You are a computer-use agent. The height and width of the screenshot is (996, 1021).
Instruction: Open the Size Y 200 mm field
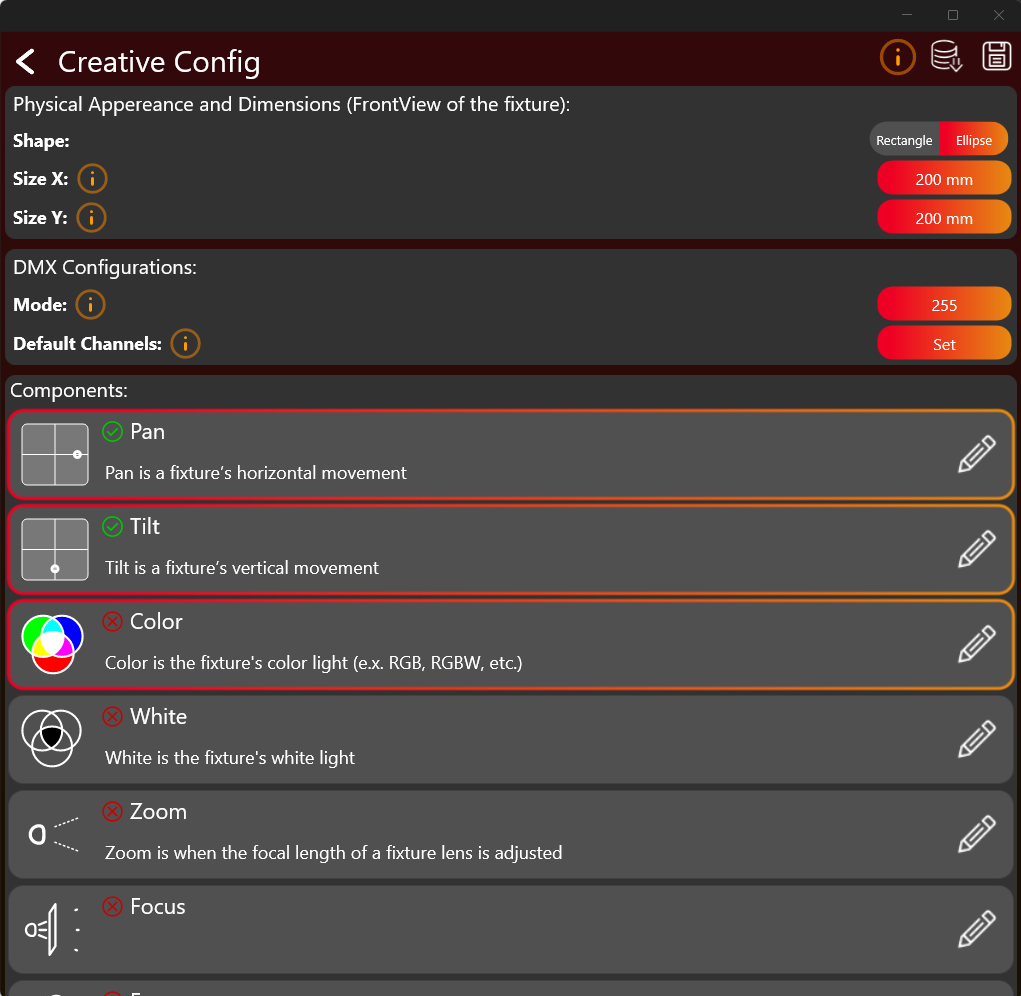944,218
